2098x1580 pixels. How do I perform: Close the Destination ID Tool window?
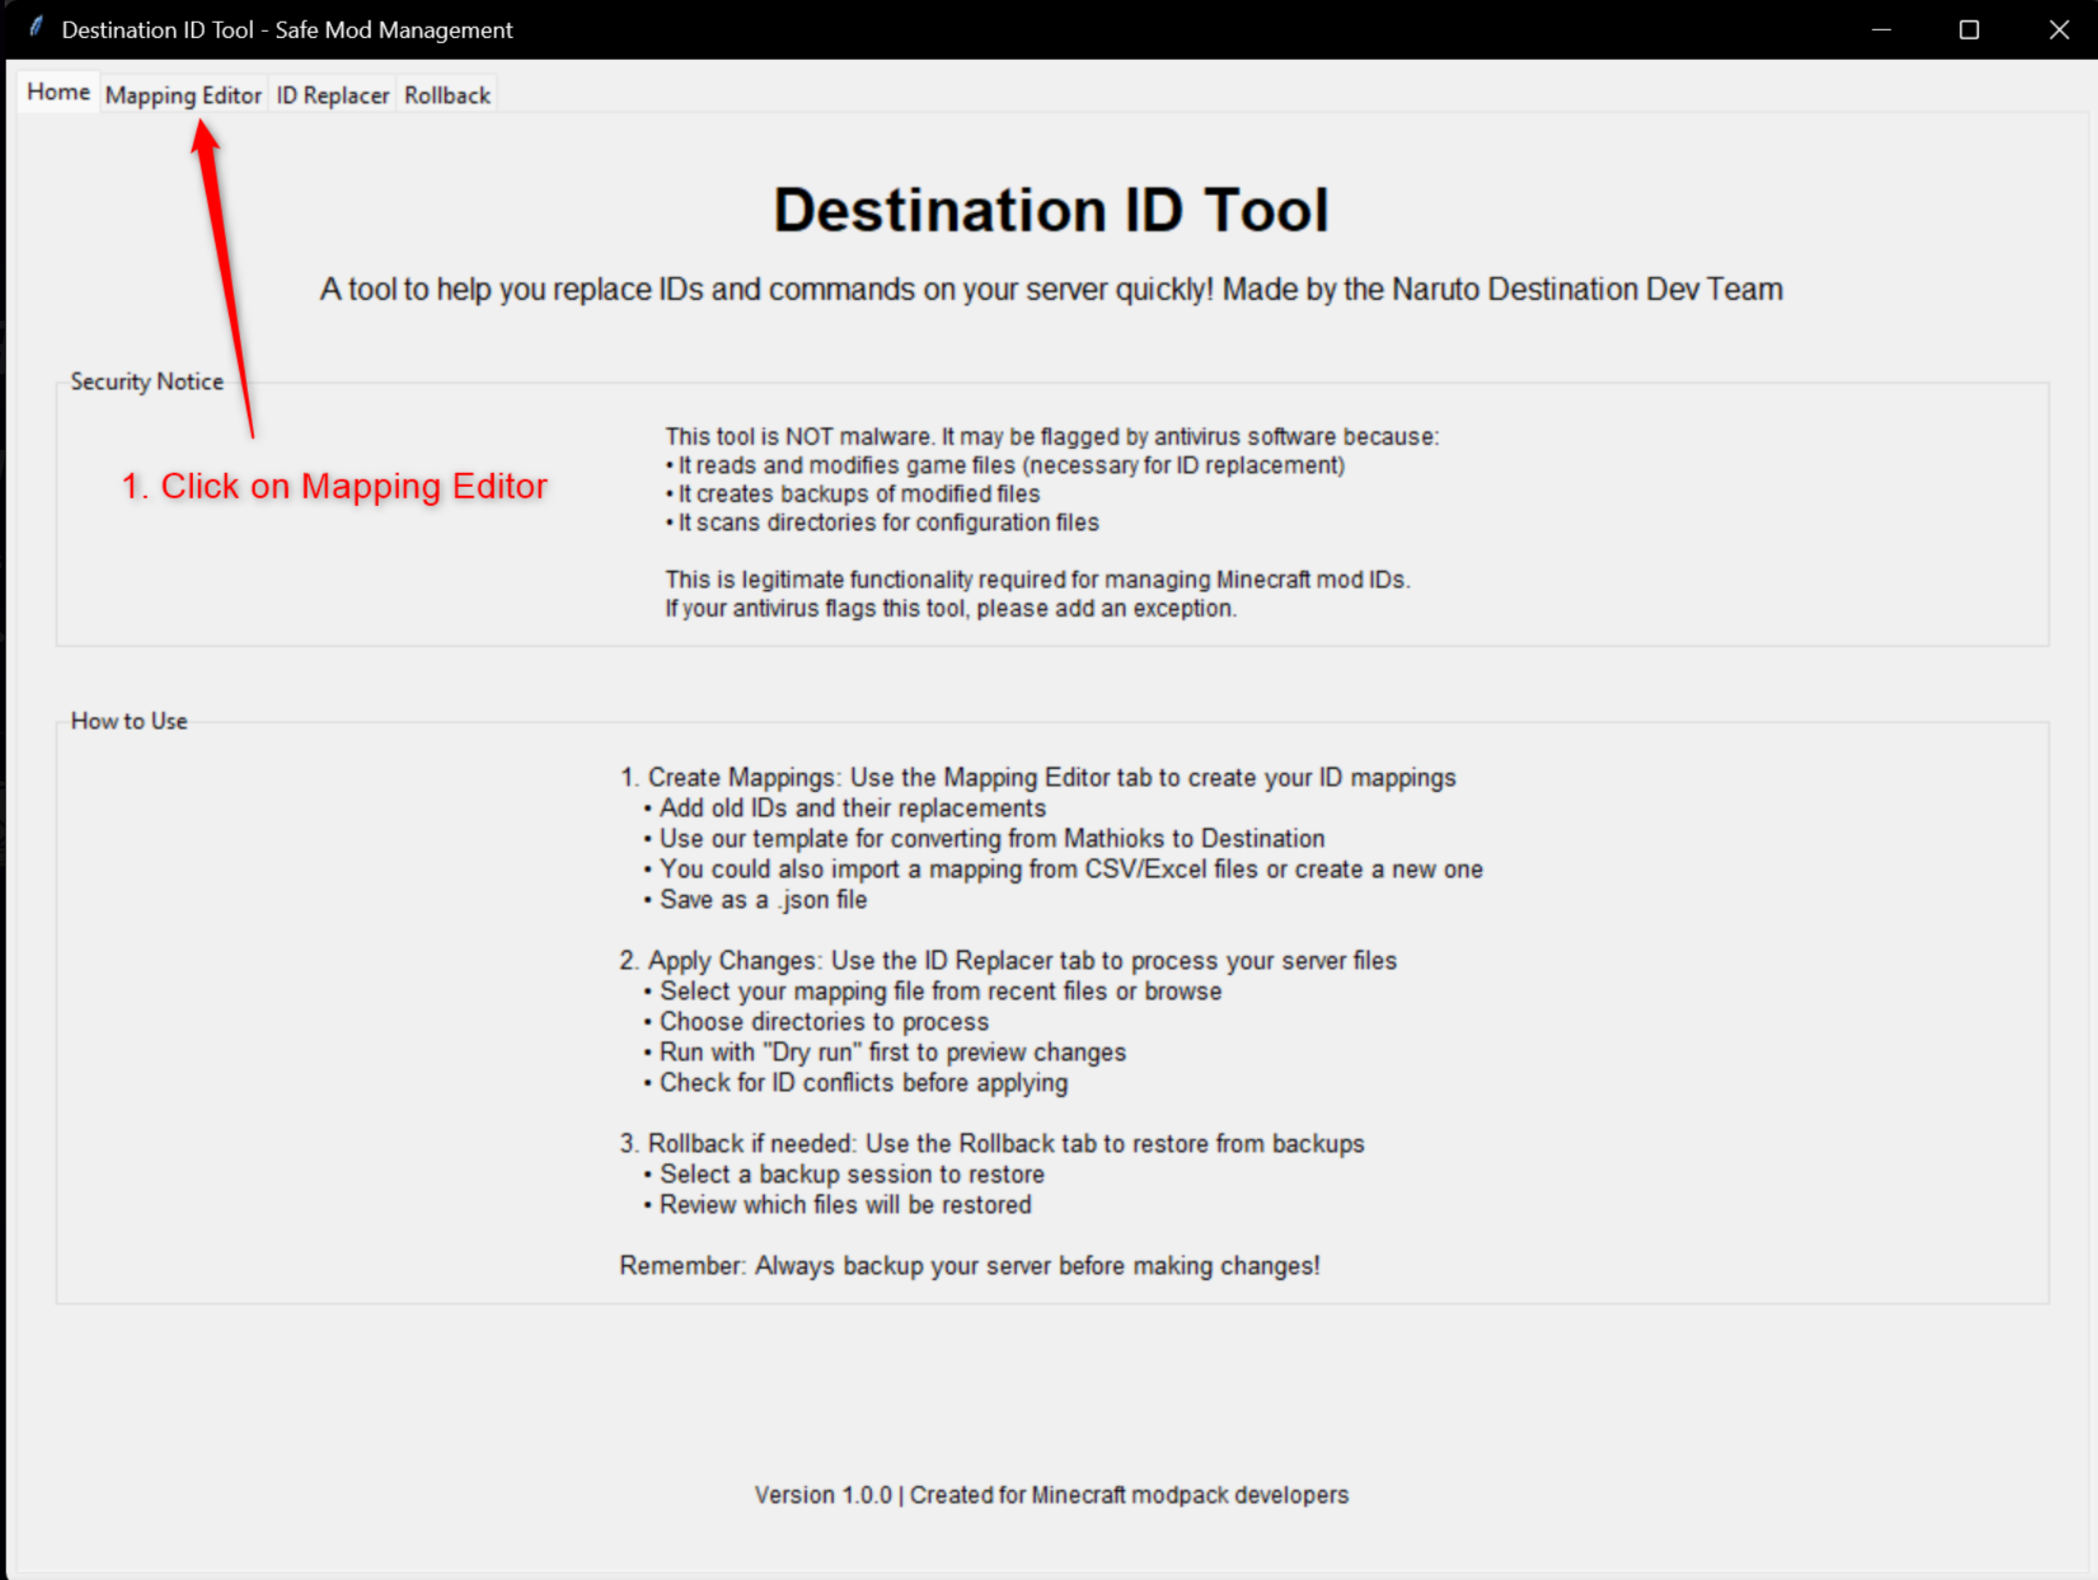(x=2058, y=29)
